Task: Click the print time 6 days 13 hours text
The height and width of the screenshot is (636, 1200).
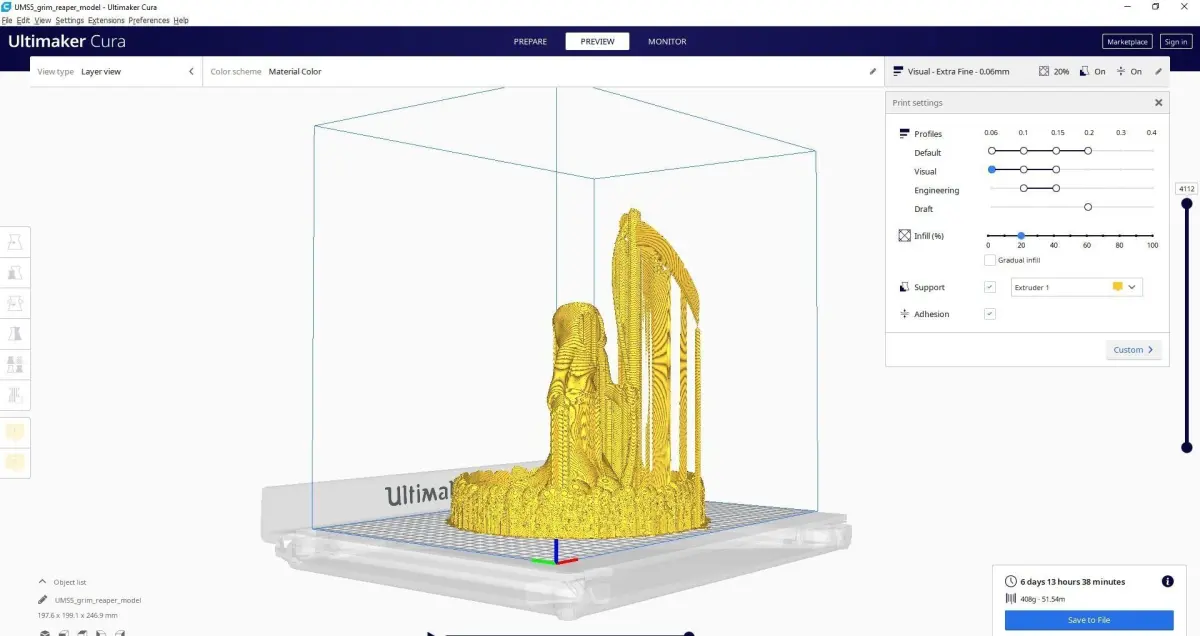Action: coord(1073,581)
